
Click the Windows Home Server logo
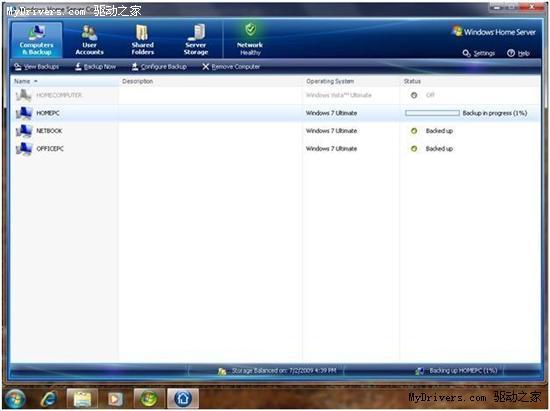tap(494, 32)
